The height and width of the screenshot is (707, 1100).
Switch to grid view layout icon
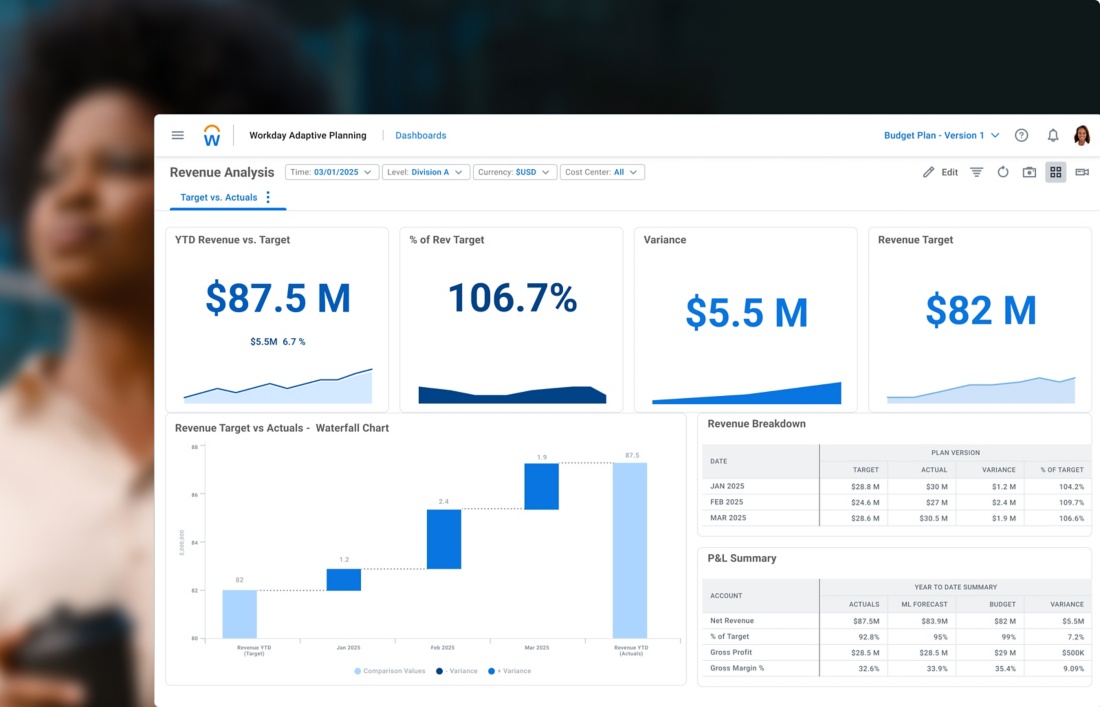pyautogui.click(x=1055, y=172)
